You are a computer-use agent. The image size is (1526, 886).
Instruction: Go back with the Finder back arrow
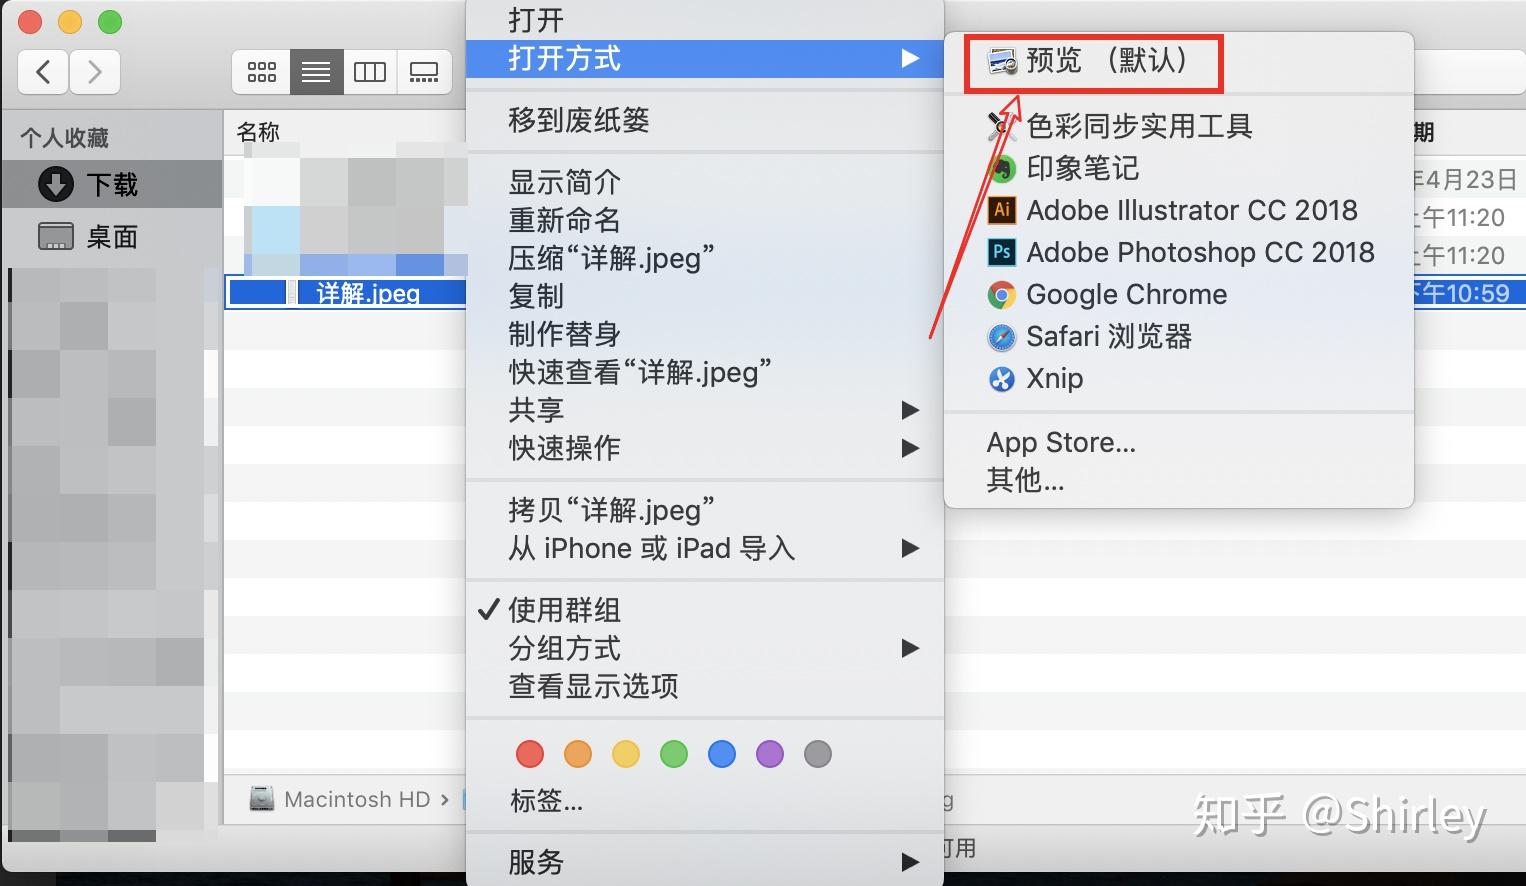tap(43, 72)
